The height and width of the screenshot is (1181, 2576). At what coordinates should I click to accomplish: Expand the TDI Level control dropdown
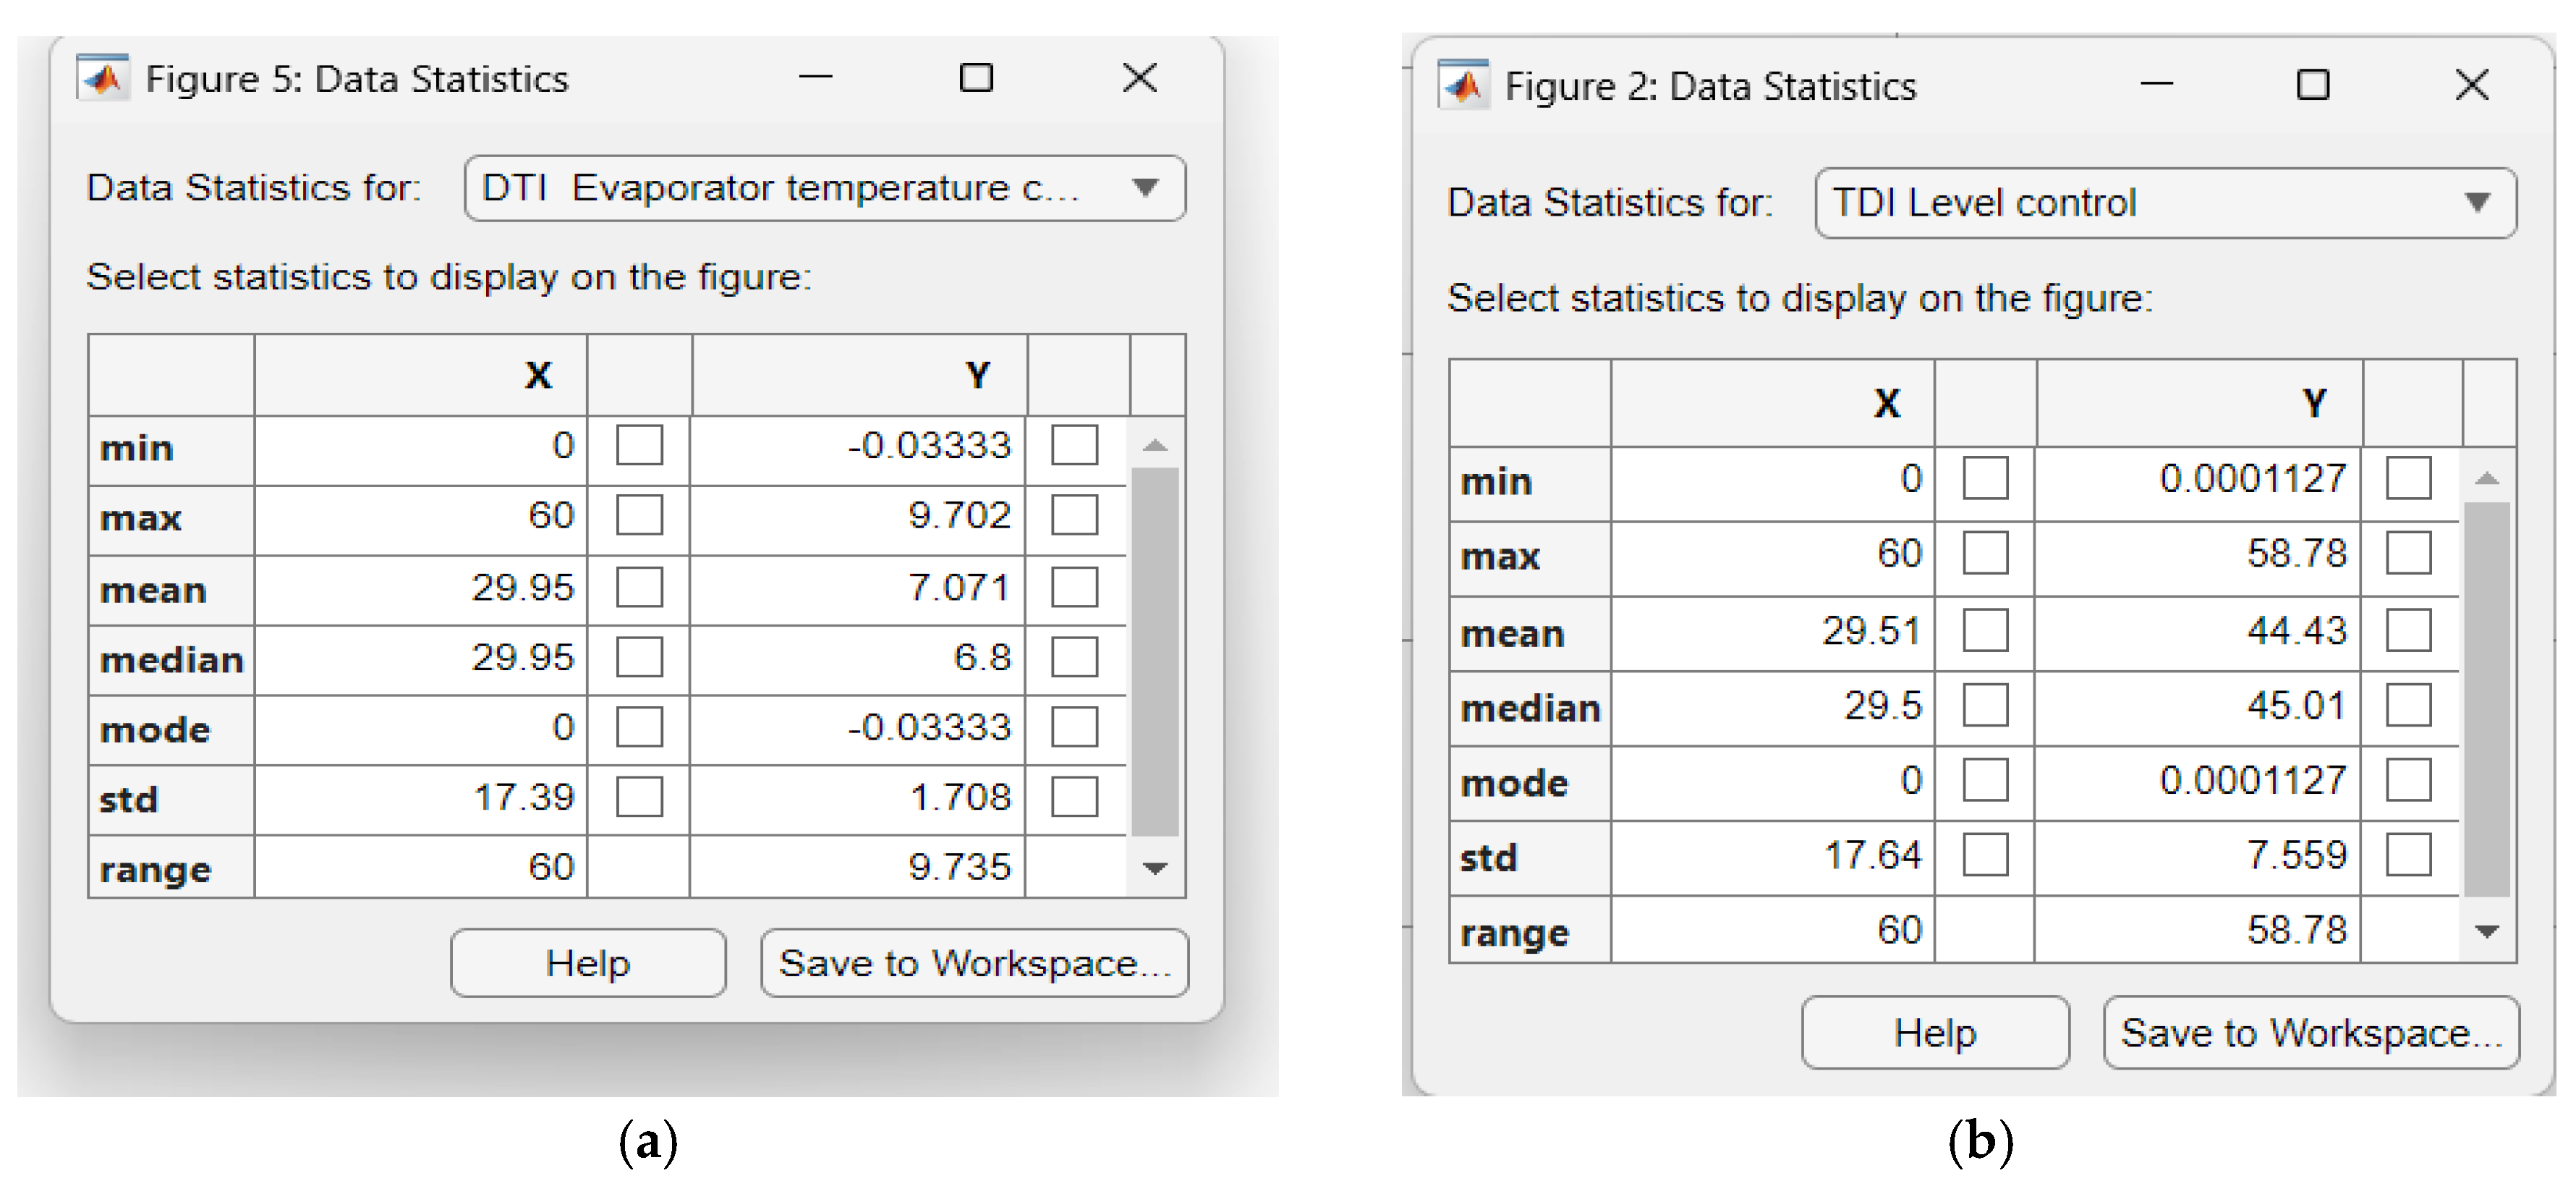coord(2165,203)
